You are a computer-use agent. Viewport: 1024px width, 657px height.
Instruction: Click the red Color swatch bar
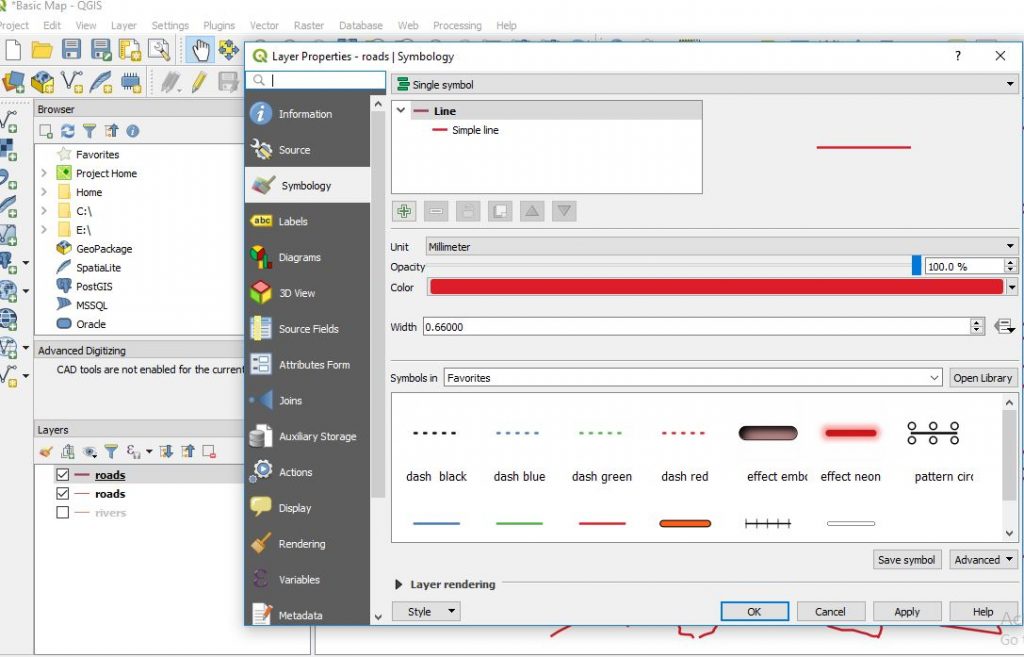(715, 287)
